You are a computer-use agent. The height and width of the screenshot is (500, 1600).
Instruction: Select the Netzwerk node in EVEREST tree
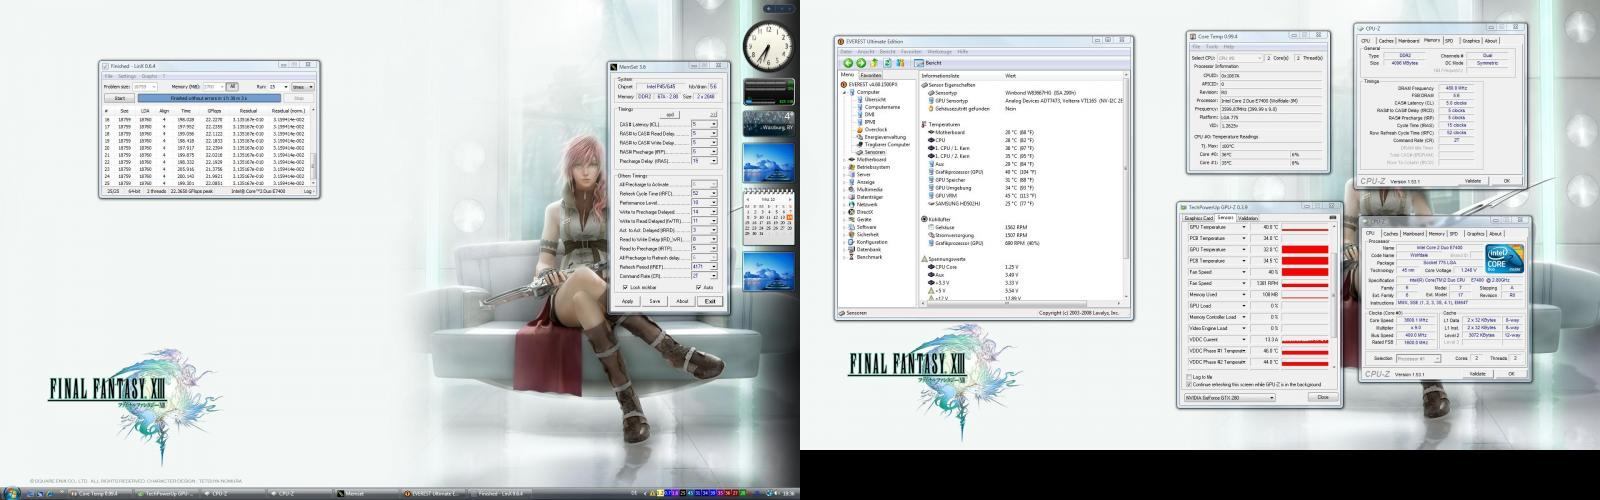(863, 204)
